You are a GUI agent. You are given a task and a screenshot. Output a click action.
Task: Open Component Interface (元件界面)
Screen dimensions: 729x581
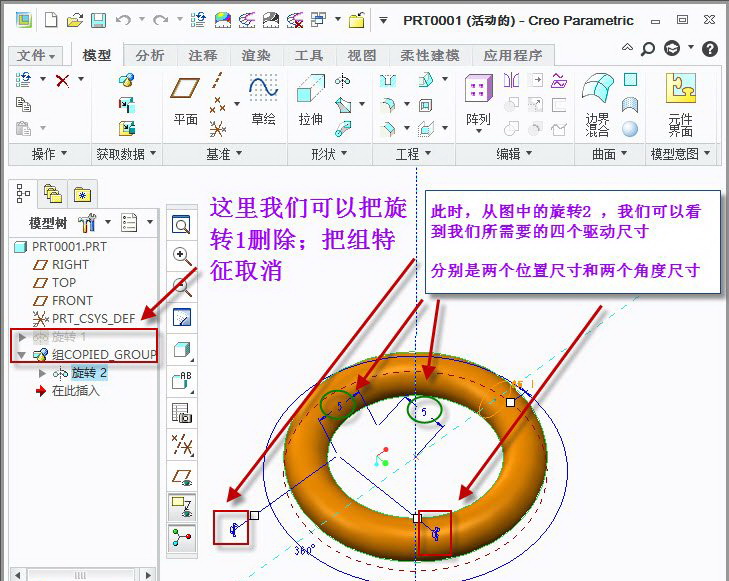pos(681,105)
